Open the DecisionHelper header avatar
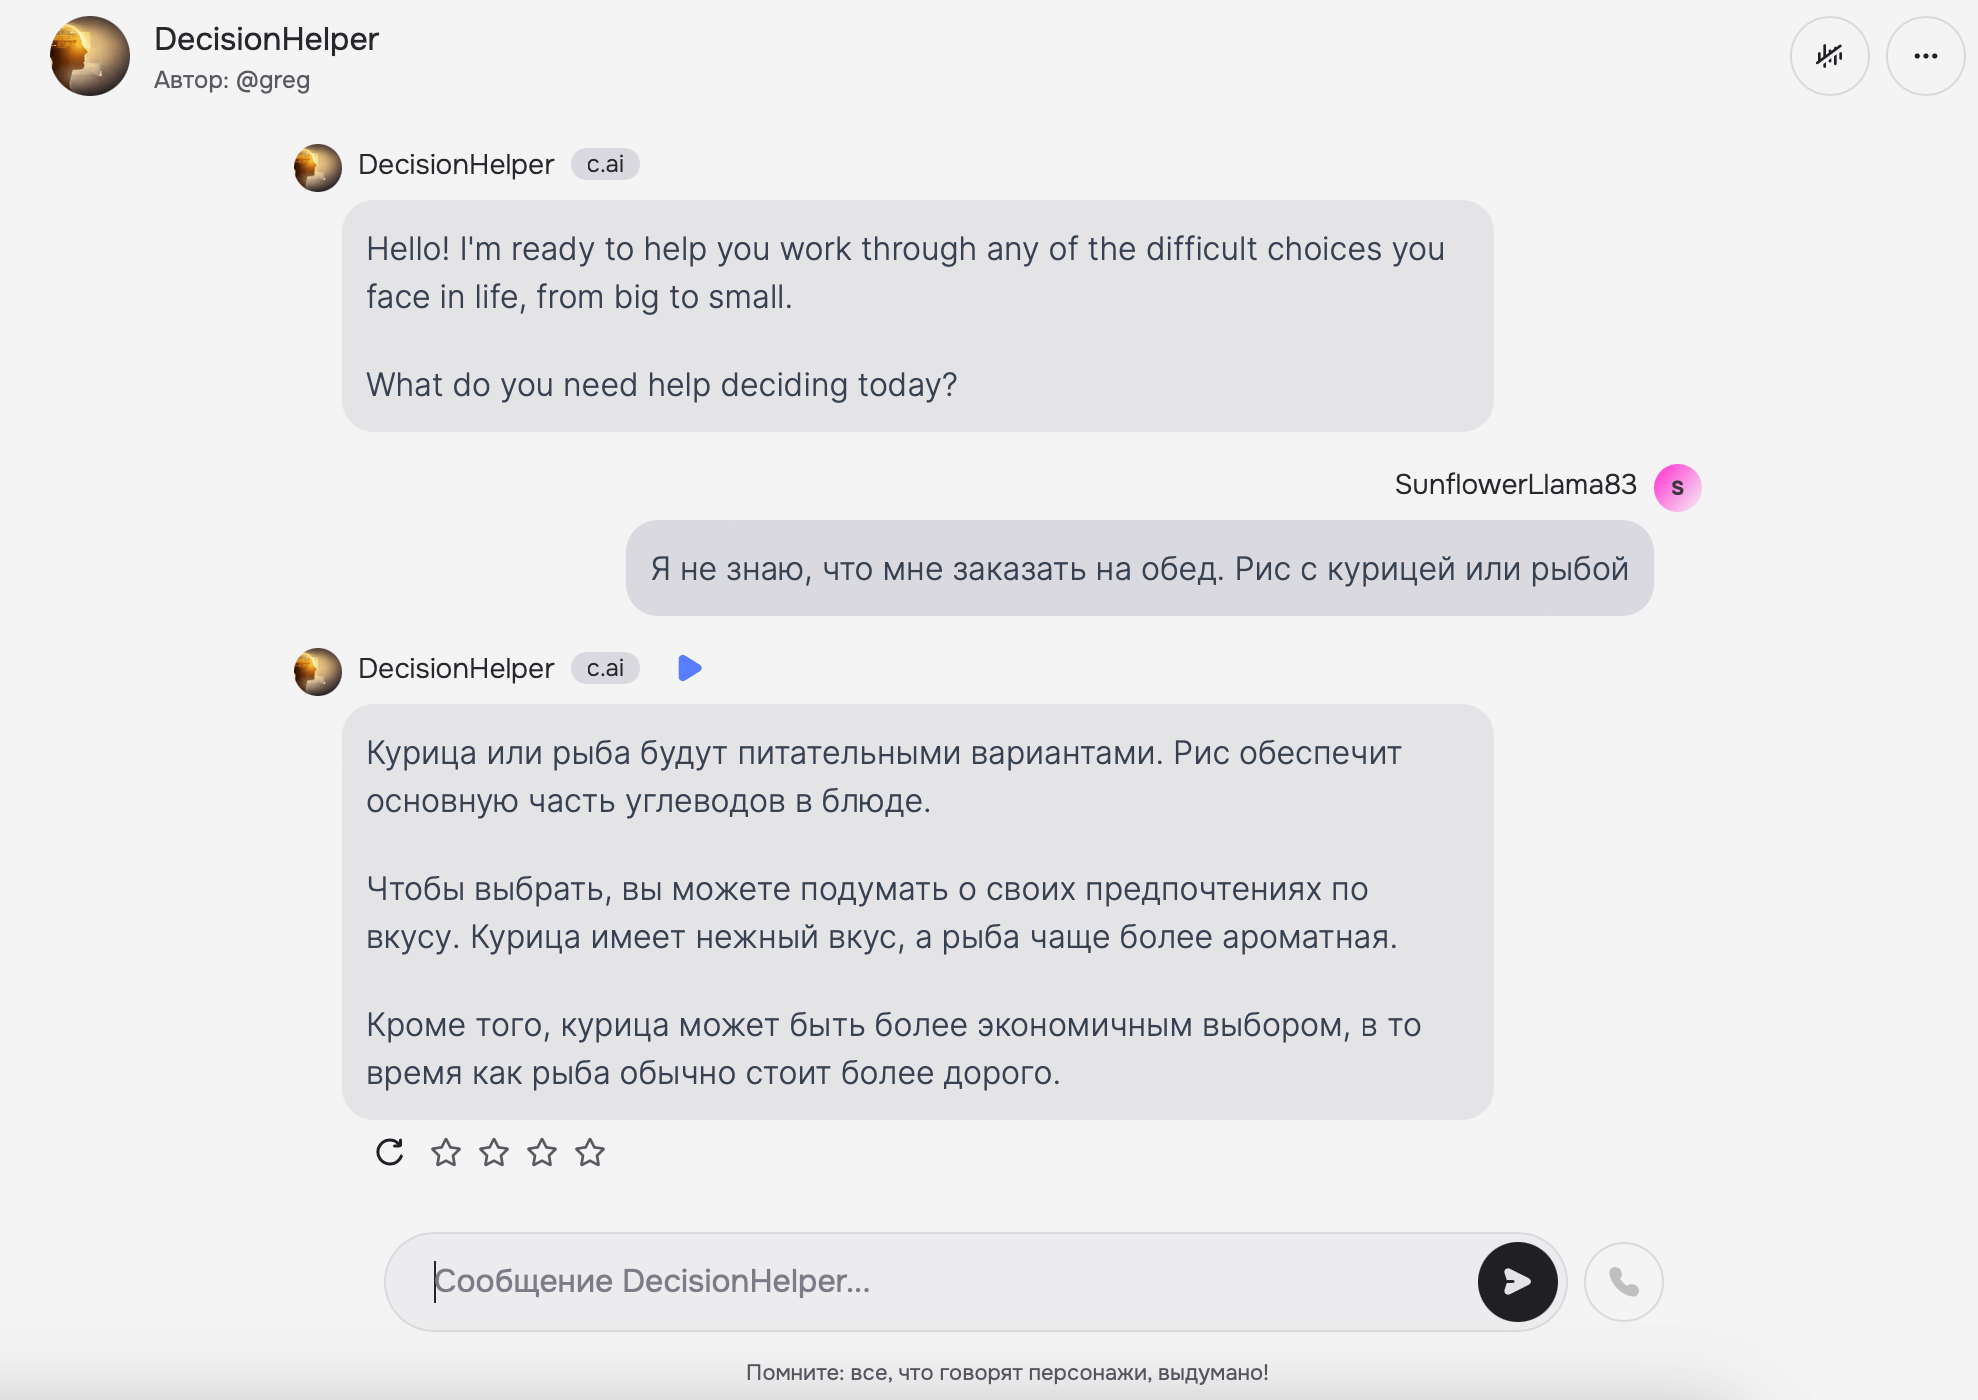 [90, 56]
